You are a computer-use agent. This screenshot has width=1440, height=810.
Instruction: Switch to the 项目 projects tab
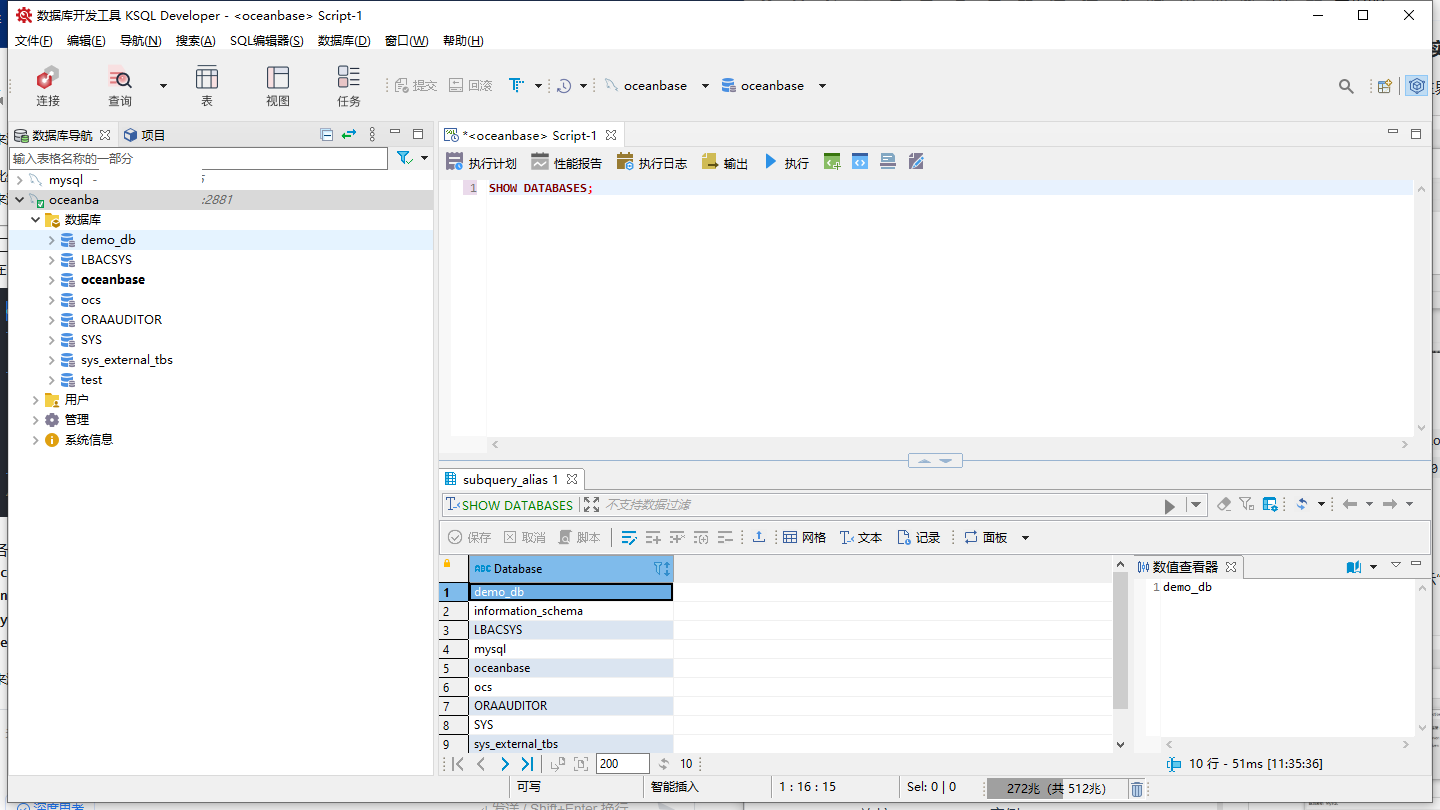(x=144, y=135)
